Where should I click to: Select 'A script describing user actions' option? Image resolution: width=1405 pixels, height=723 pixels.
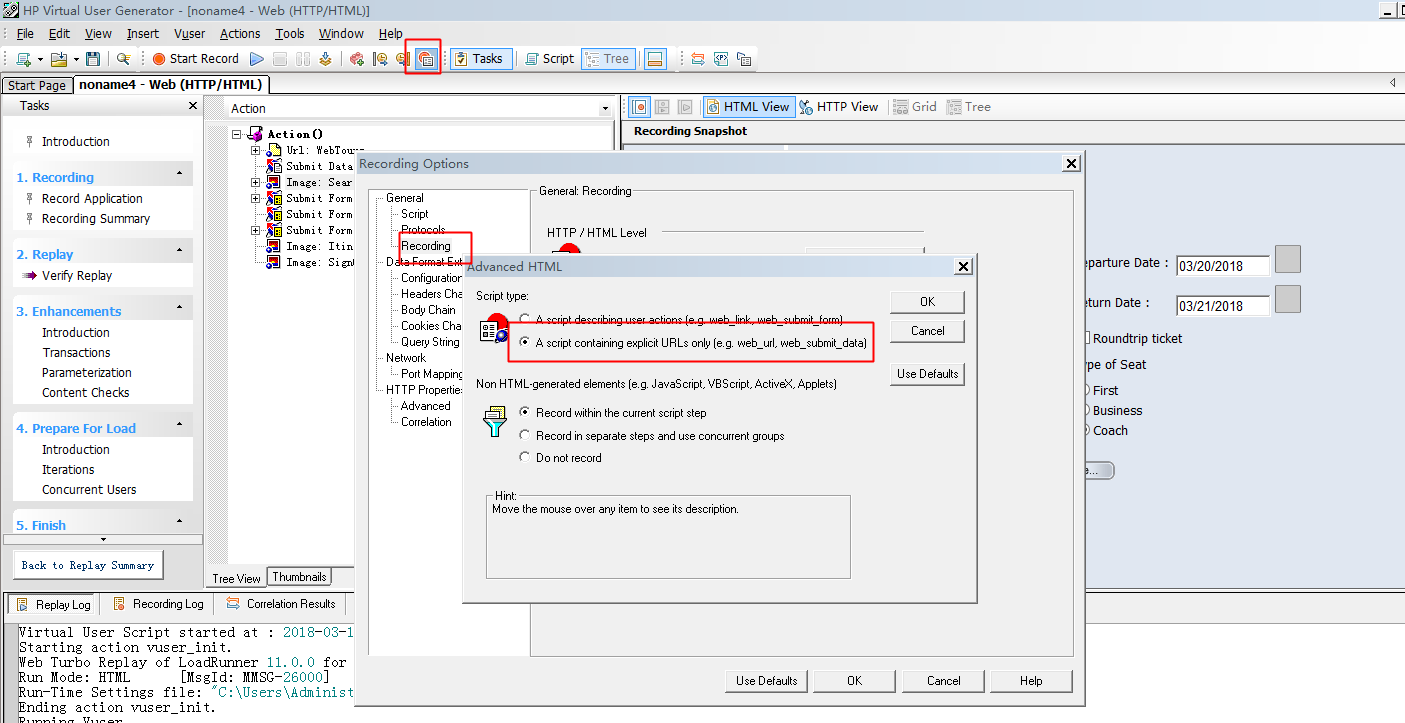[x=525, y=320]
